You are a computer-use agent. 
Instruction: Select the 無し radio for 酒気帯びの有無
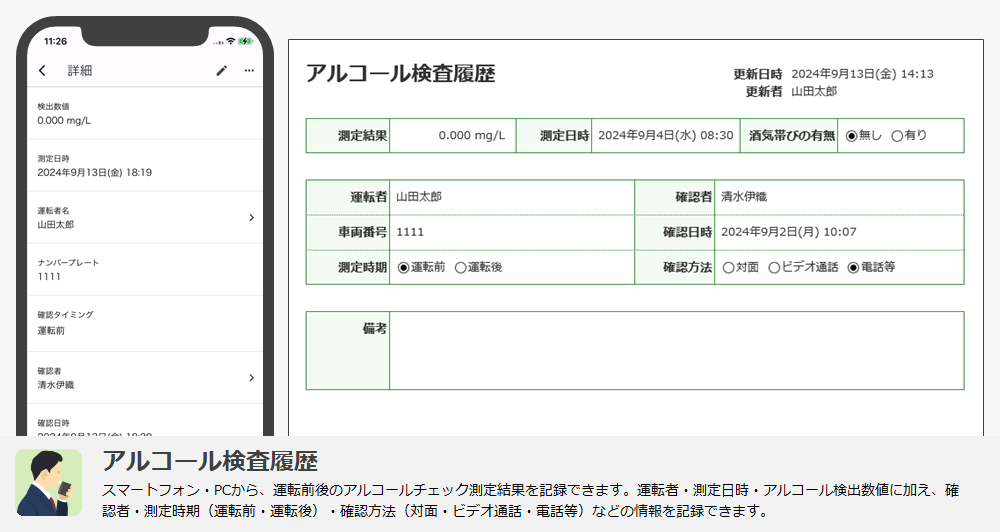852,136
